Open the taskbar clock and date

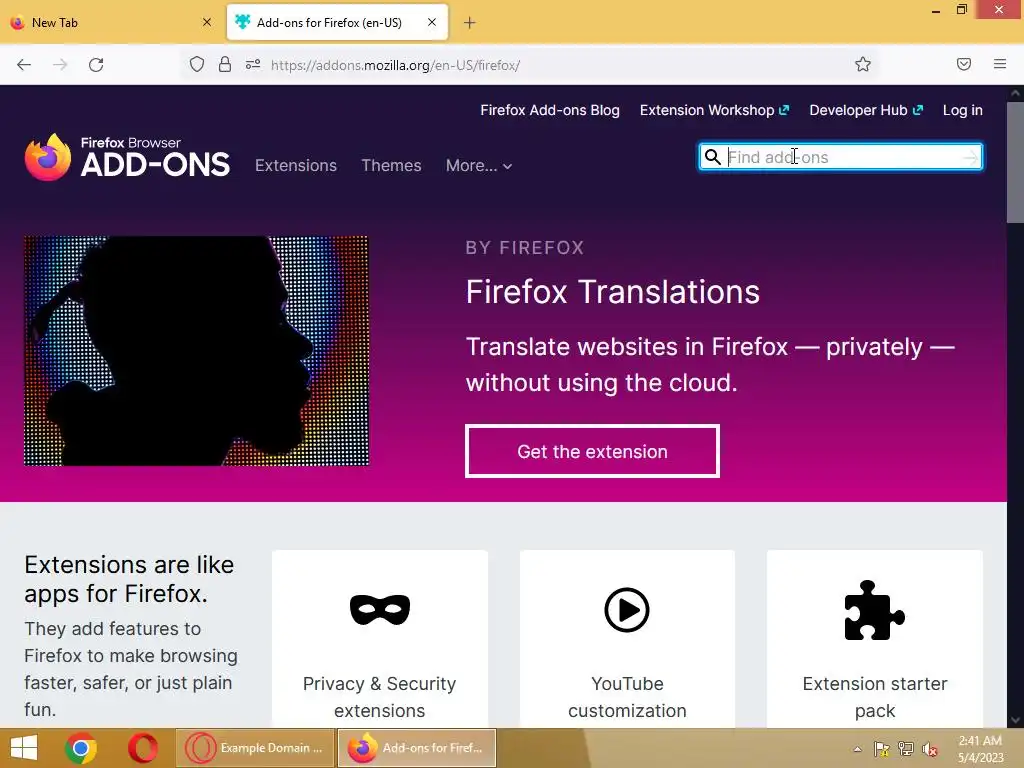(980, 749)
